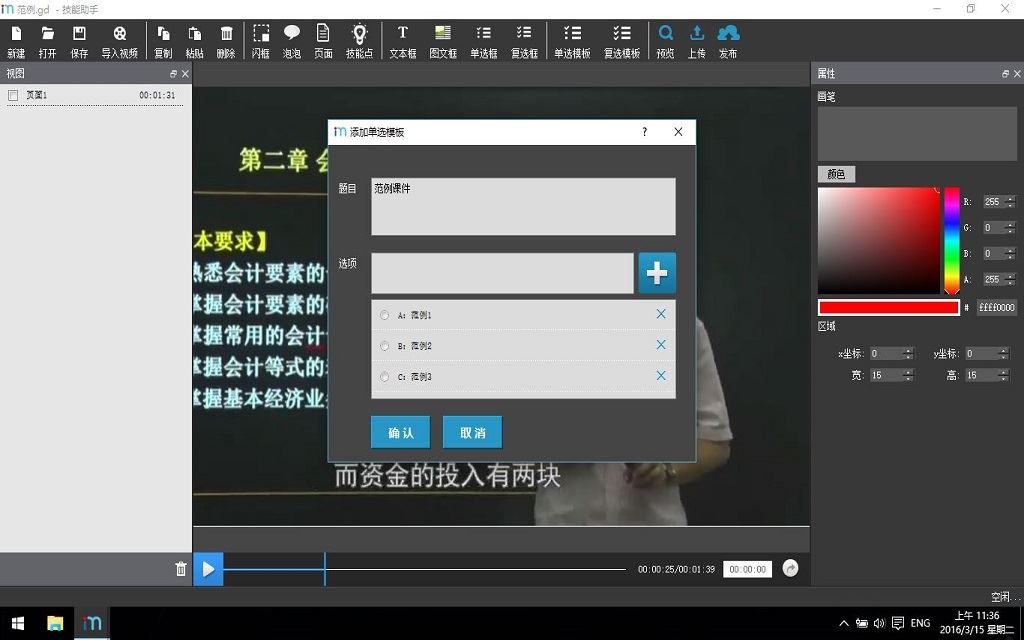Click the G value stepper arrows
The image size is (1024, 640).
tap(1010, 228)
